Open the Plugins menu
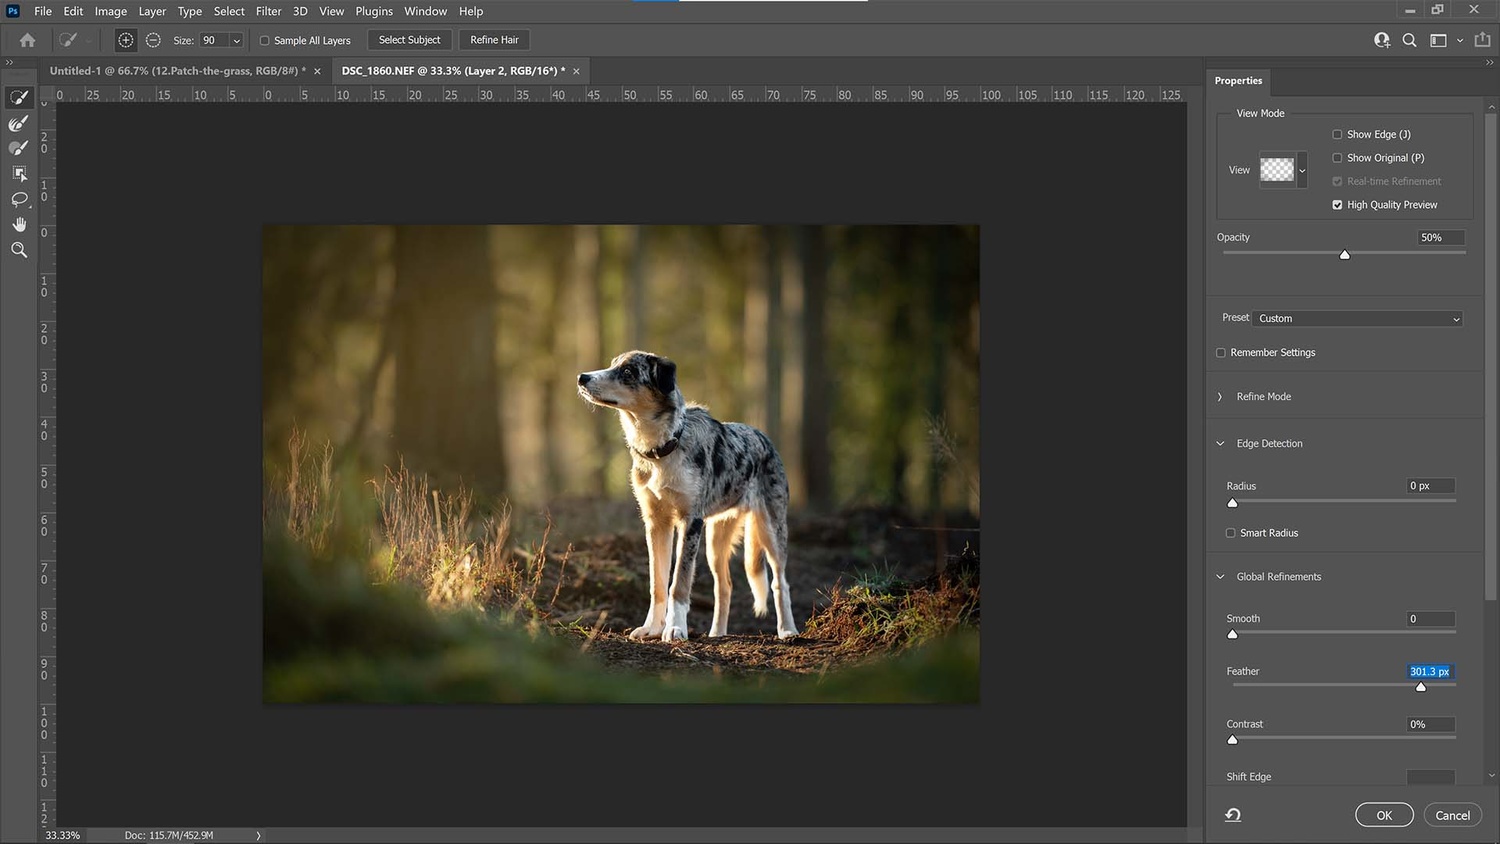The image size is (1500, 844). (374, 11)
